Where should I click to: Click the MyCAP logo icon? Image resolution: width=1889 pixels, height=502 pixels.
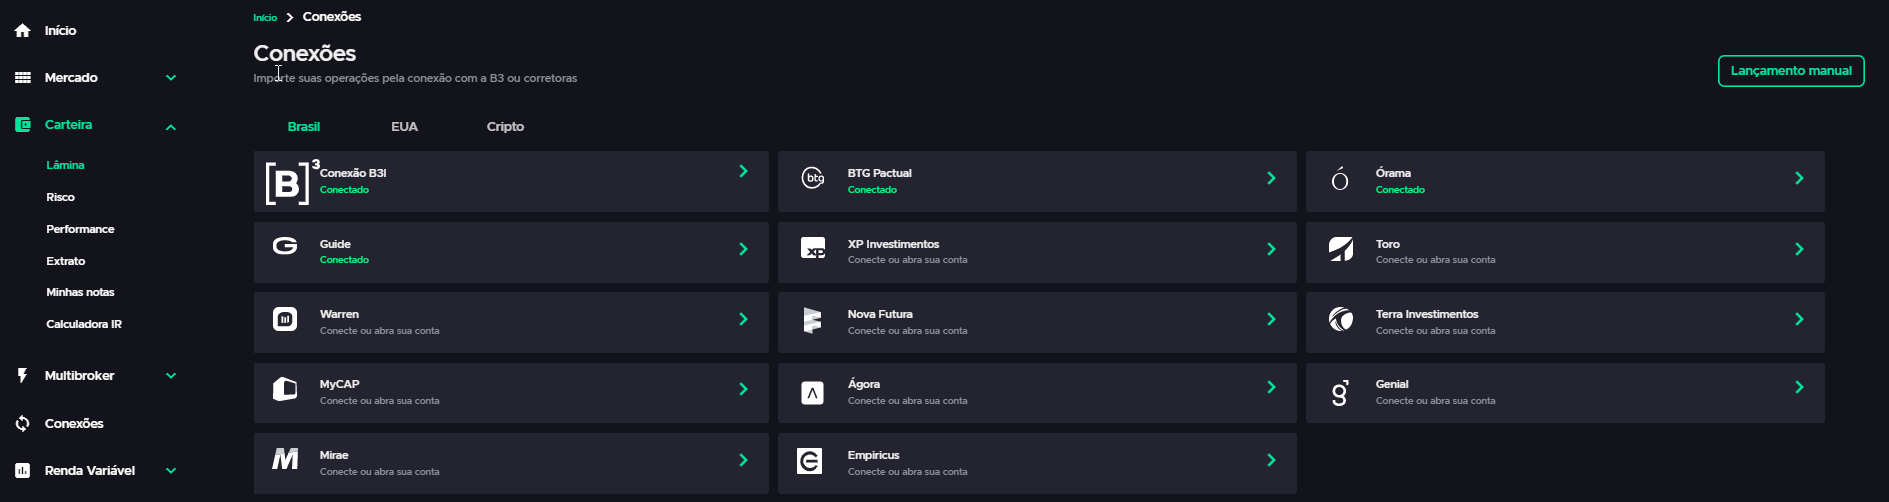click(285, 389)
